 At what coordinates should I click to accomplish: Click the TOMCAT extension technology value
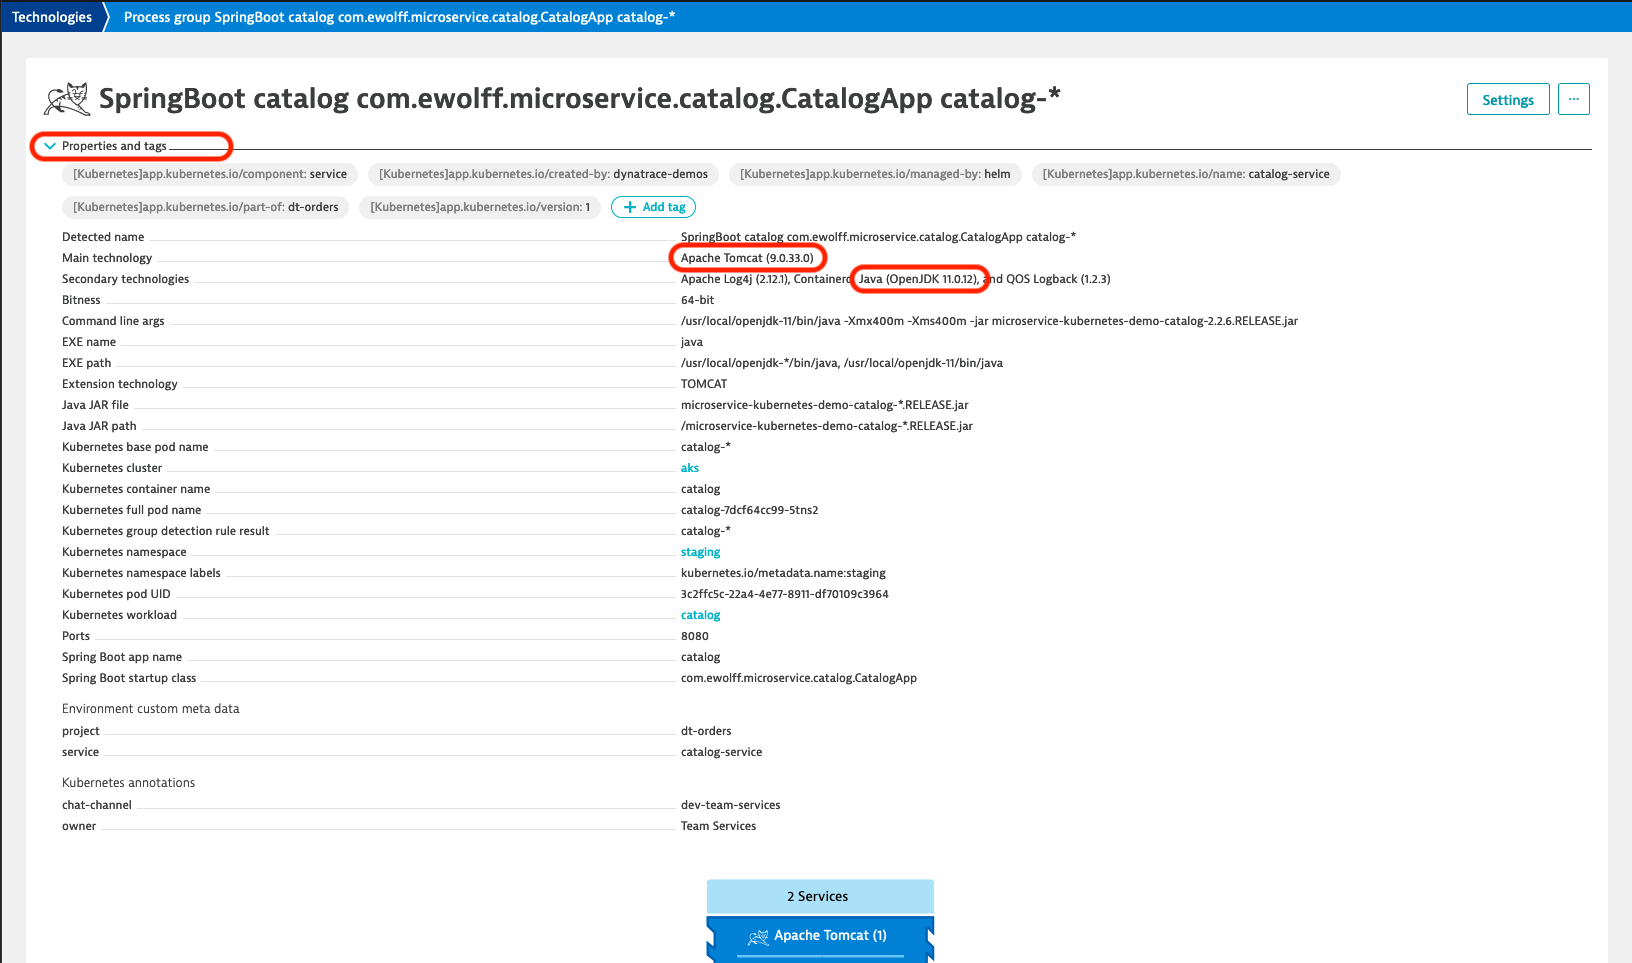pos(704,384)
